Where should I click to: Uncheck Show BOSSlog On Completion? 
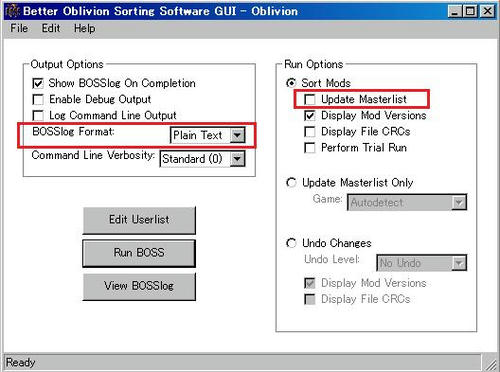coord(38,83)
